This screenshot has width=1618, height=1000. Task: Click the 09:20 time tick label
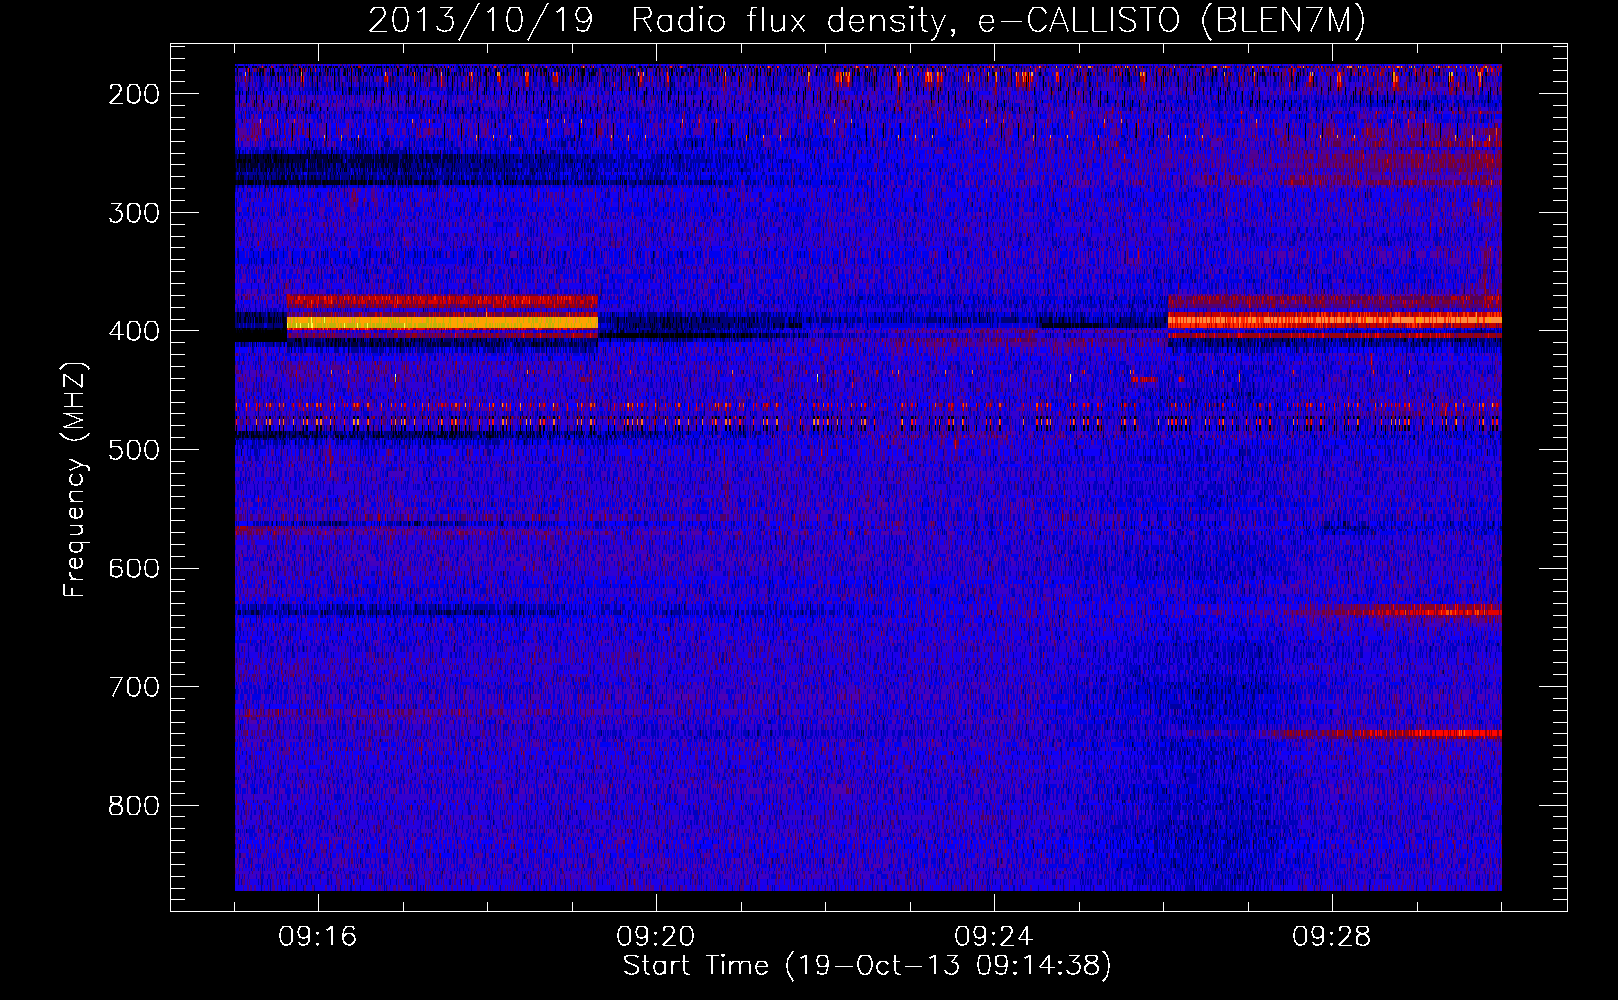click(x=656, y=937)
